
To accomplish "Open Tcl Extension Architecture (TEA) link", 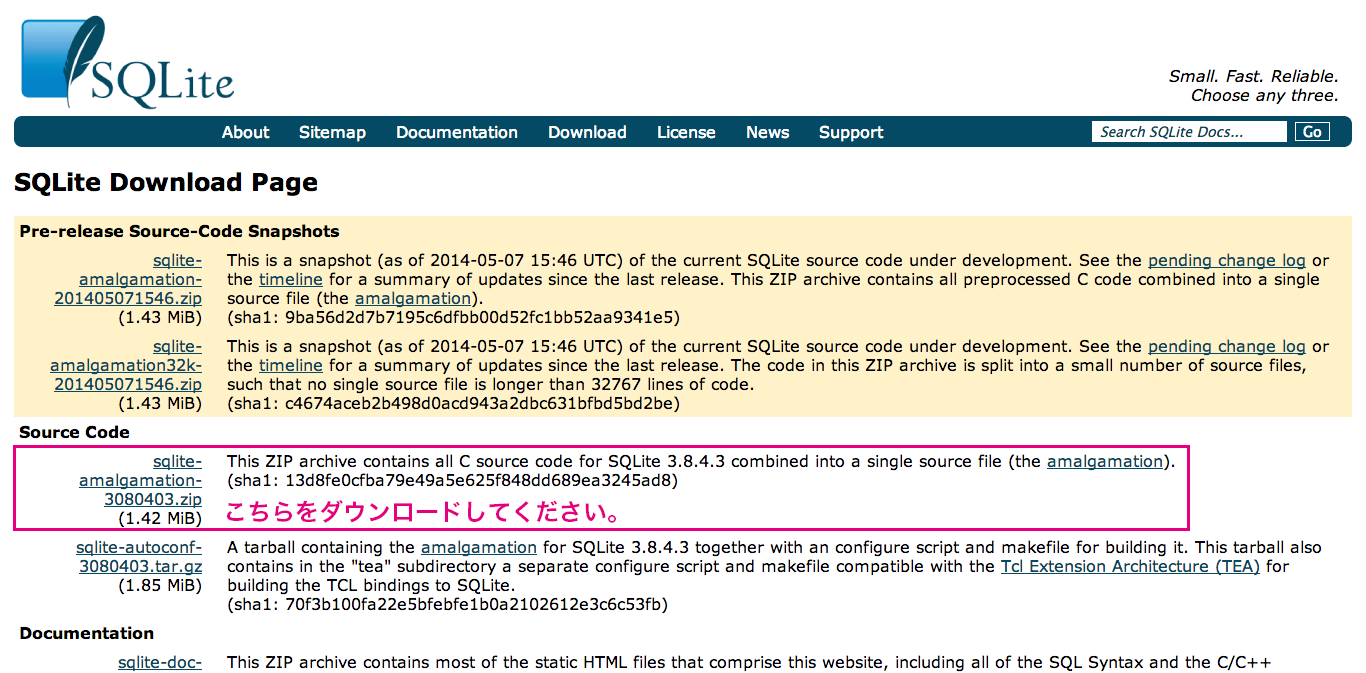I will [x=1131, y=567].
